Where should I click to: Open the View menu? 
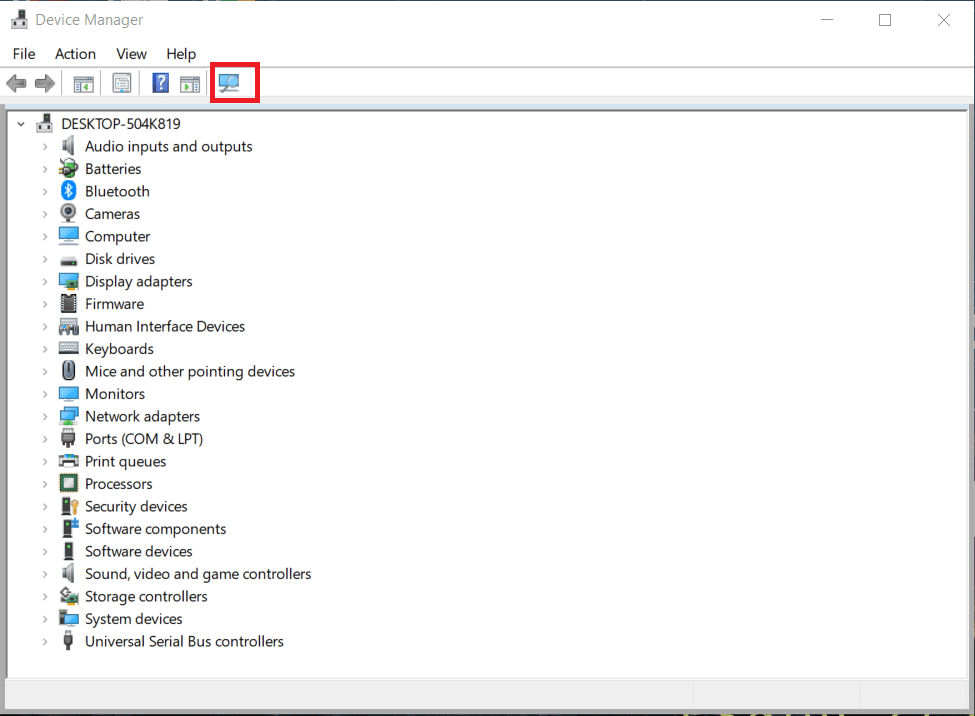pos(131,54)
